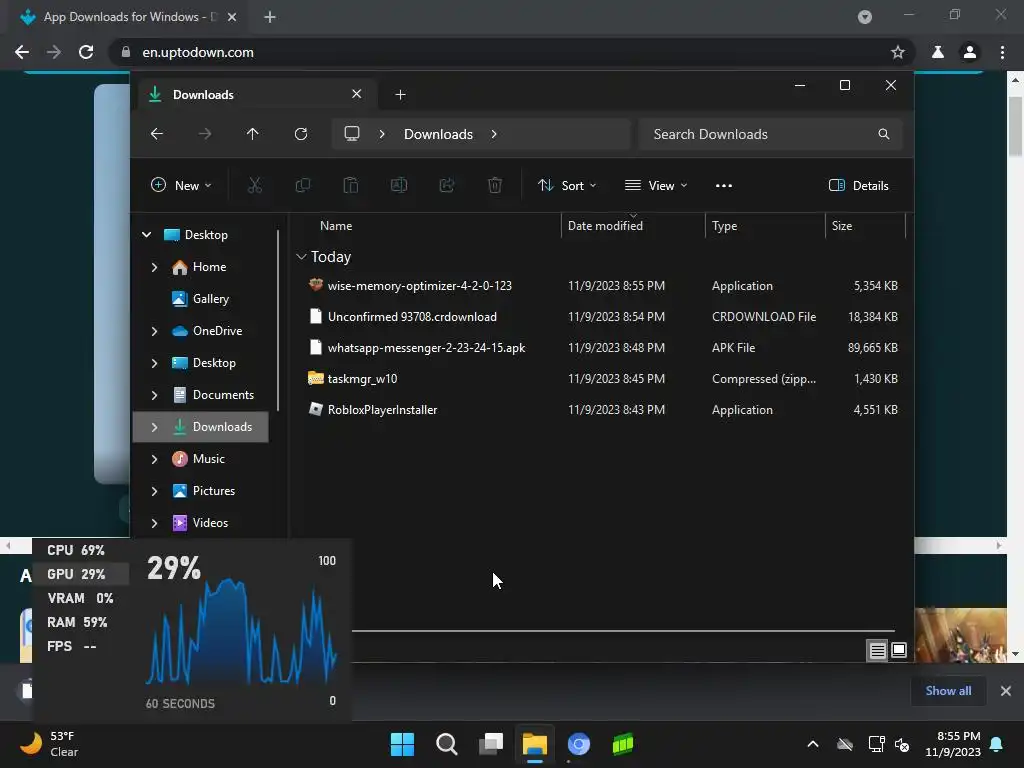Image resolution: width=1024 pixels, height=768 pixels.
Task: Collapse the Today group
Action: tap(301, 257)
